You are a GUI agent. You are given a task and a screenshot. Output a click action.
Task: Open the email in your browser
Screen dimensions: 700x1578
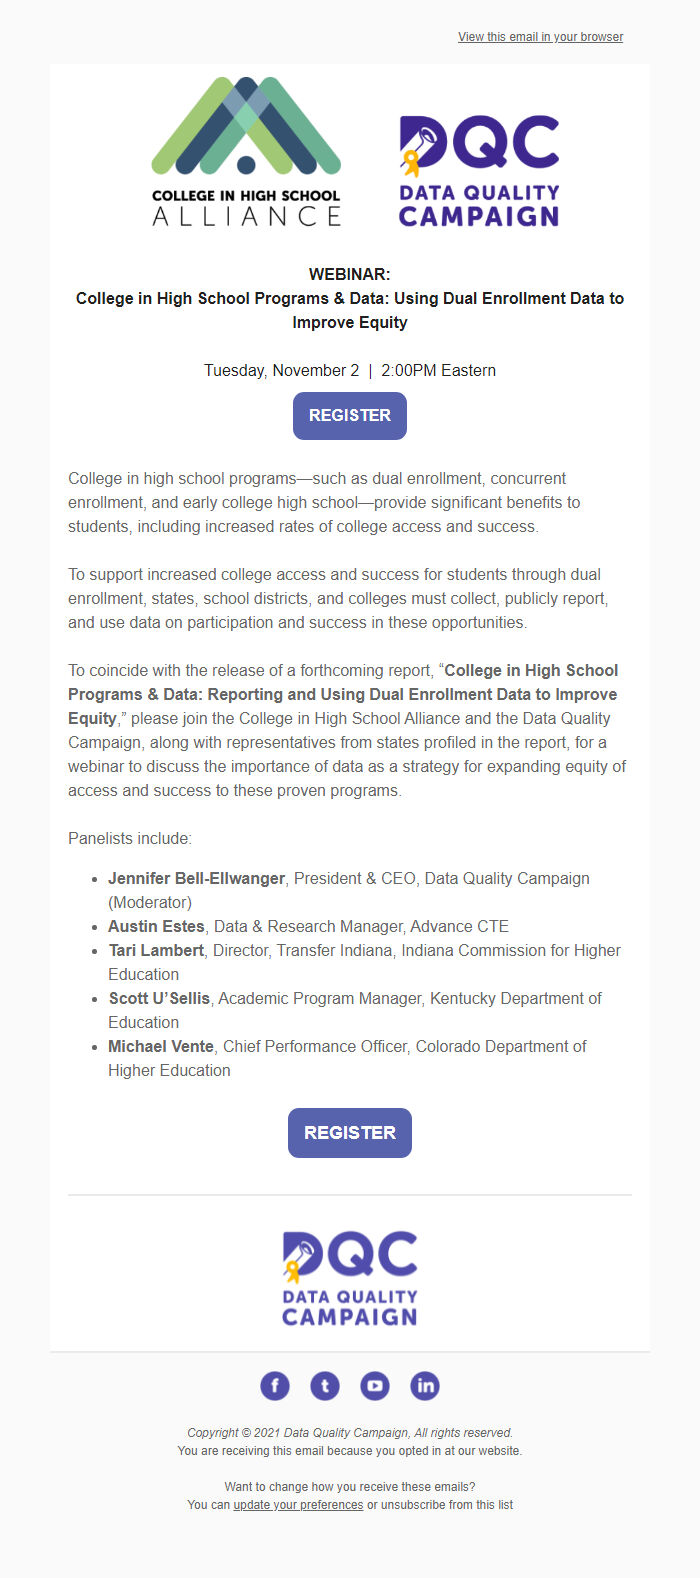click(x=540, y=37)
